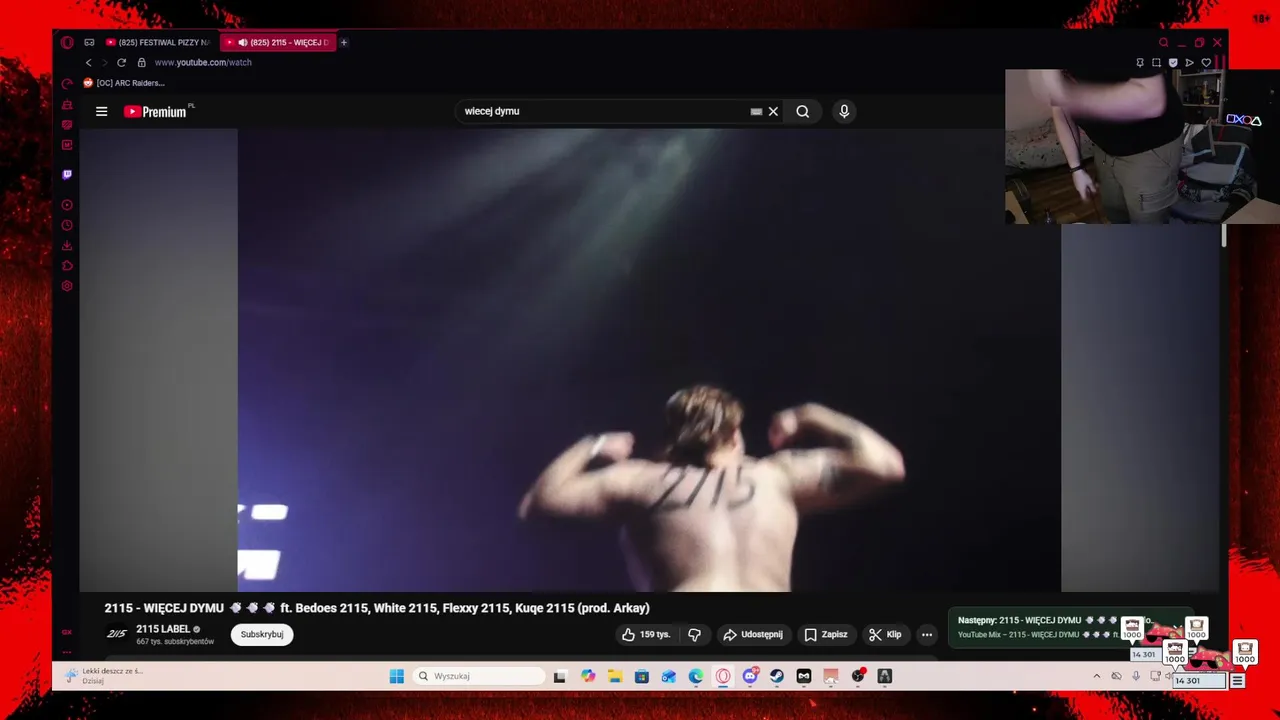Open the YouTube hamburger guide menu
The height and width of the screenshot is (720, 1280).
(x=101, y=111)
